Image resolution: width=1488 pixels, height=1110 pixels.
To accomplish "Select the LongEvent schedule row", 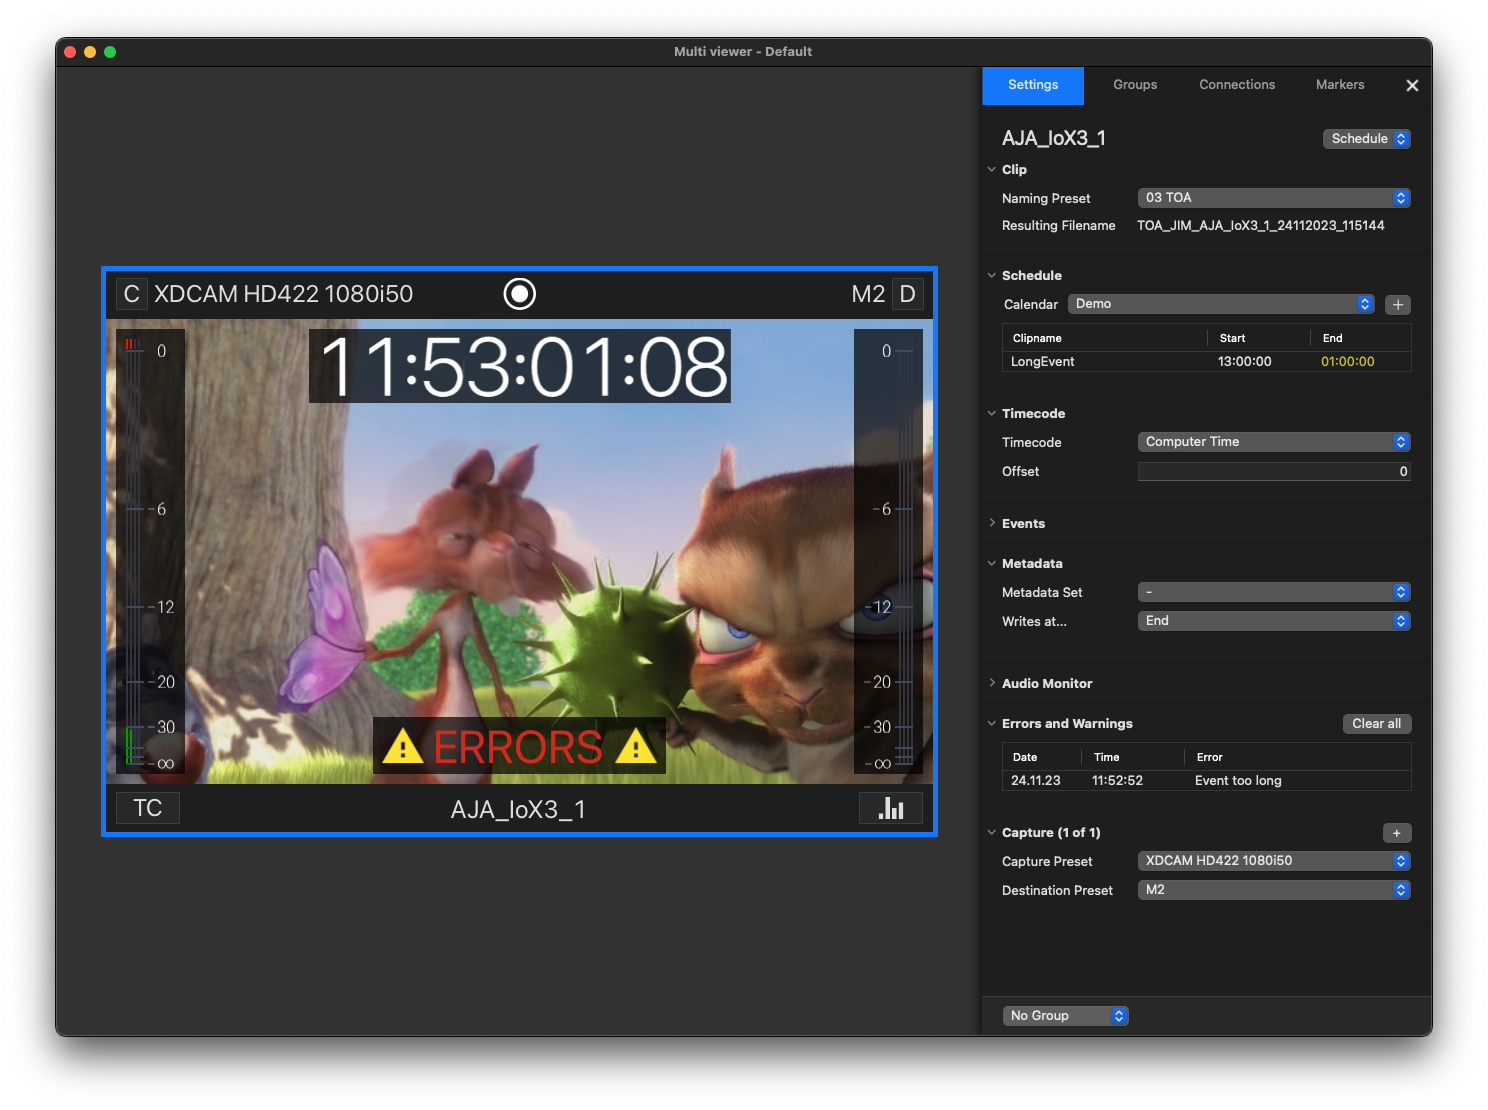I will (1207, 362).
